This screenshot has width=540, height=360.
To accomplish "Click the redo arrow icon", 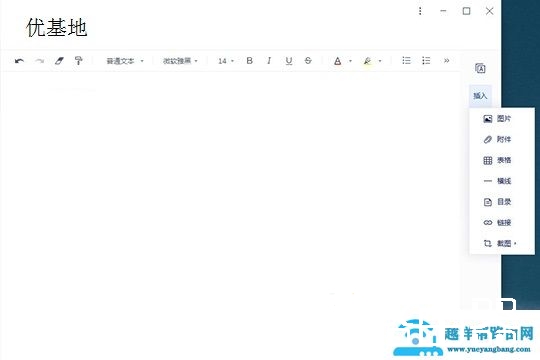I will [39, 61].
